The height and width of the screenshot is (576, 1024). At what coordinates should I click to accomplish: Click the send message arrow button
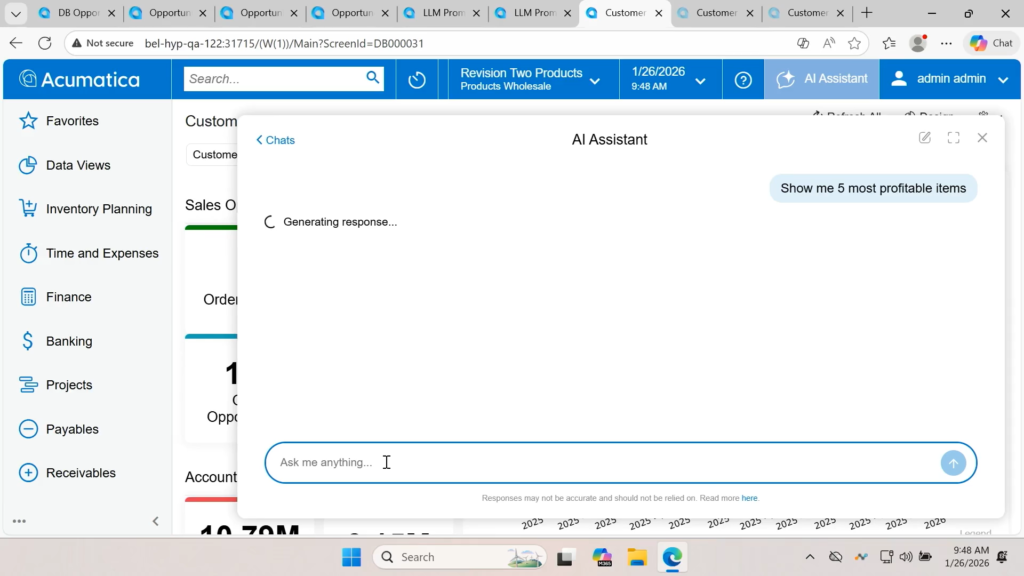click(953, 463)
